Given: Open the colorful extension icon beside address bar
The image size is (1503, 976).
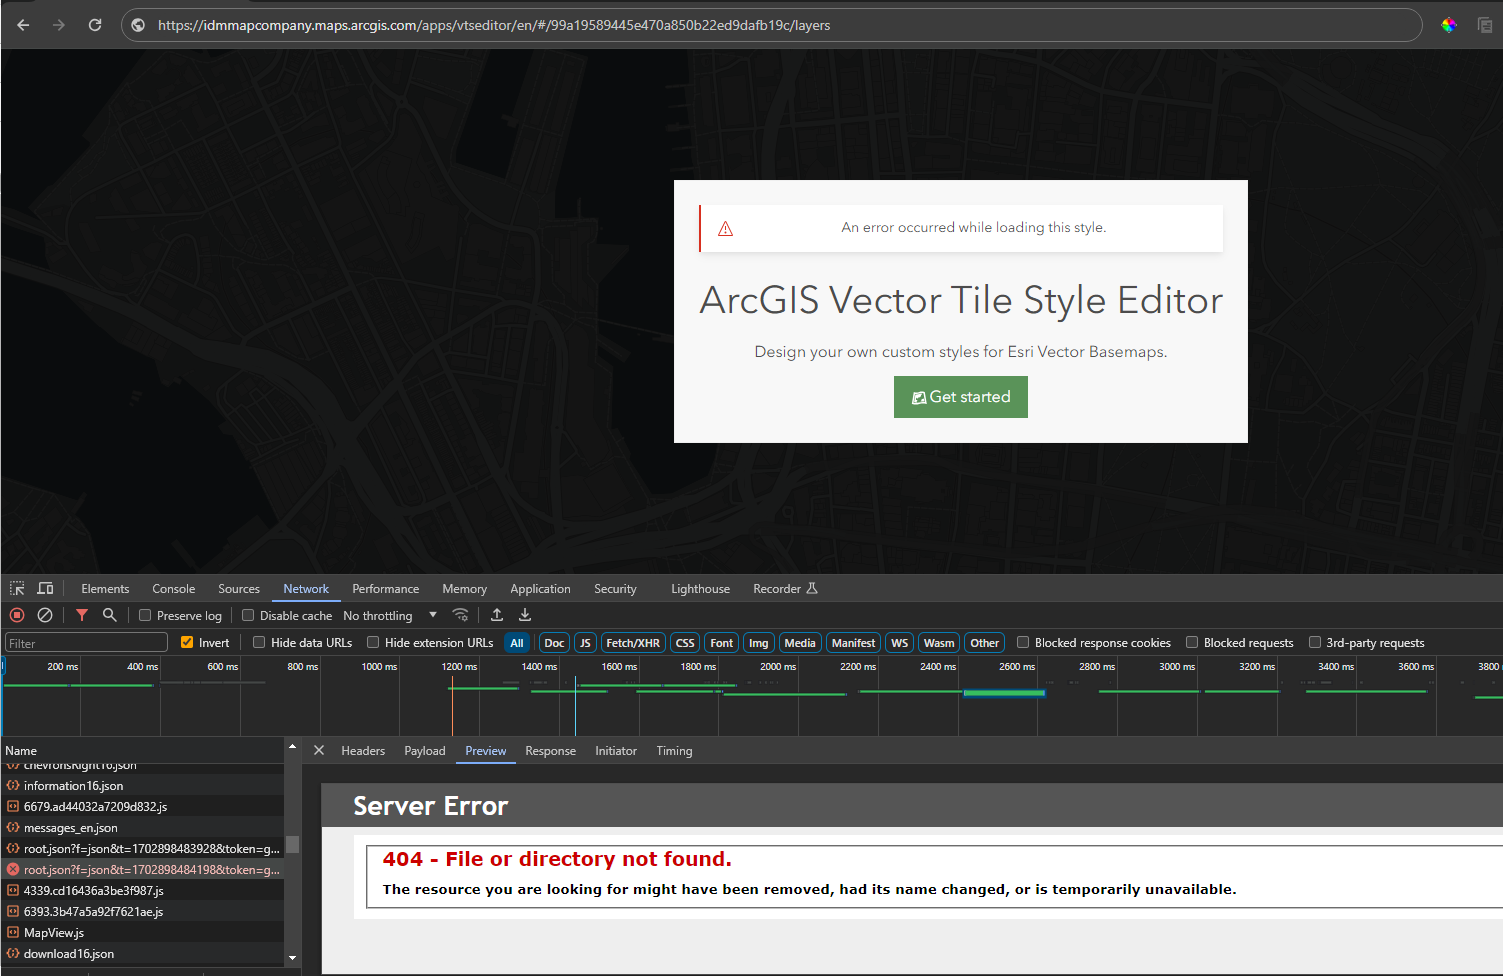Looking at the screenshot, I should coord(1449,25).
